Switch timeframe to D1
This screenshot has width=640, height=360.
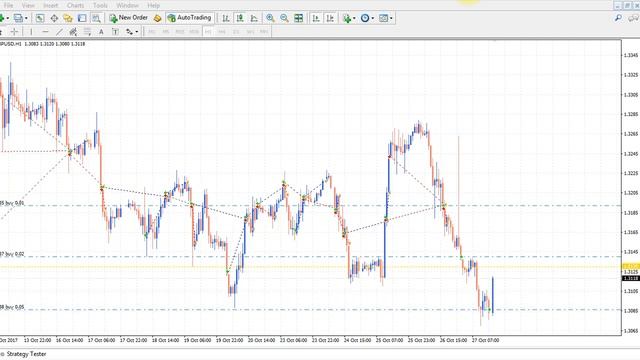(x=236, y=31)
